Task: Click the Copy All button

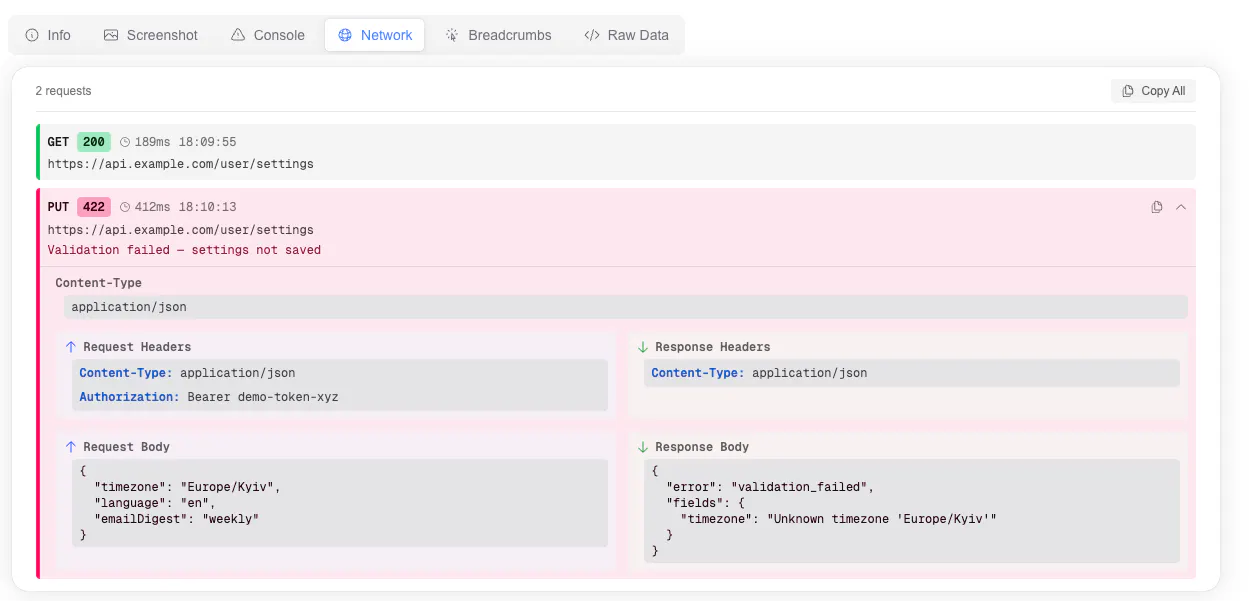Action: pos(1153,91)
